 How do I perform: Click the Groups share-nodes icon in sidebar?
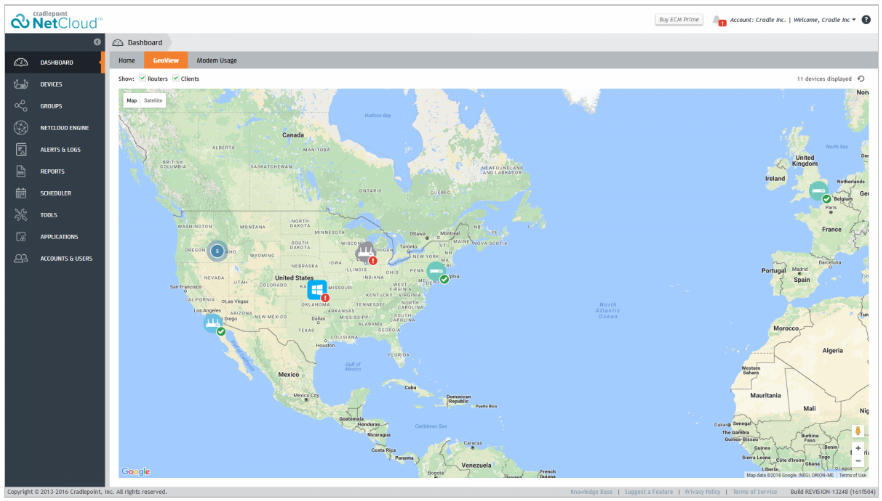click(x=21, y=106)
